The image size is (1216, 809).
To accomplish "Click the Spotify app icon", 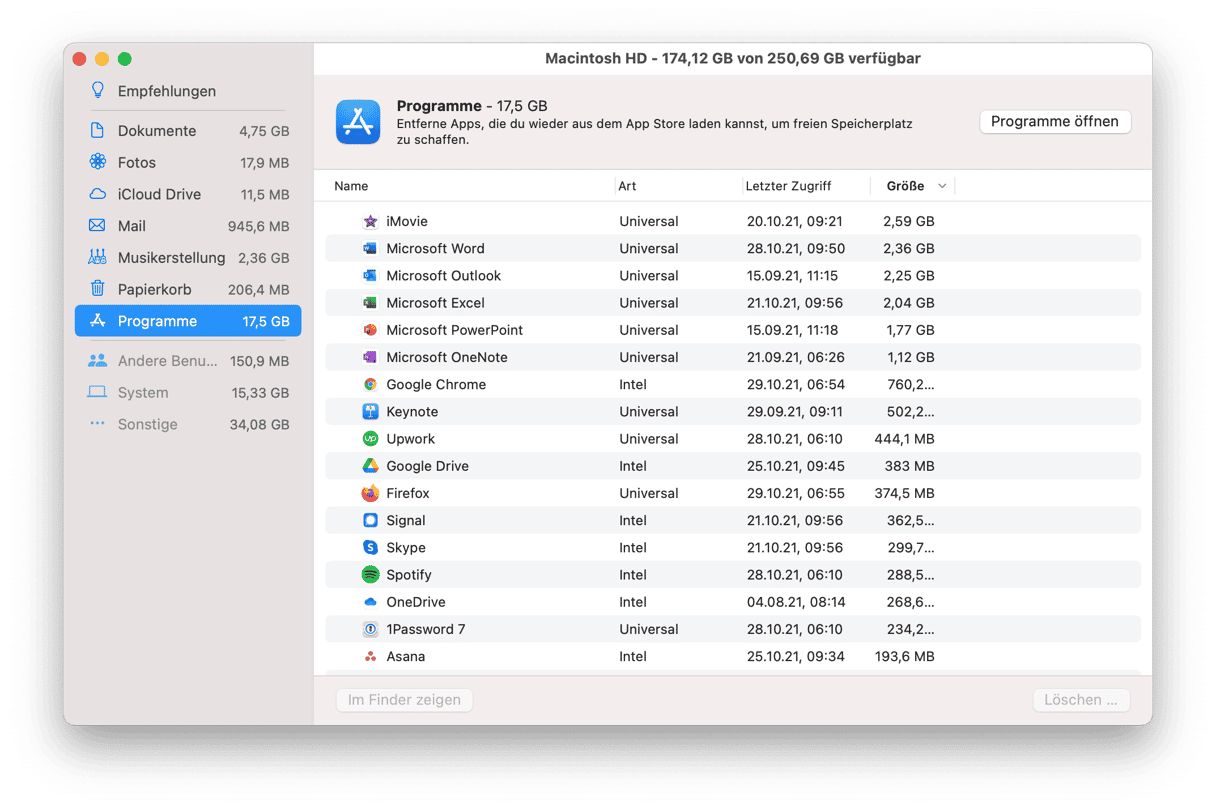I will click(x=370, y=574).
